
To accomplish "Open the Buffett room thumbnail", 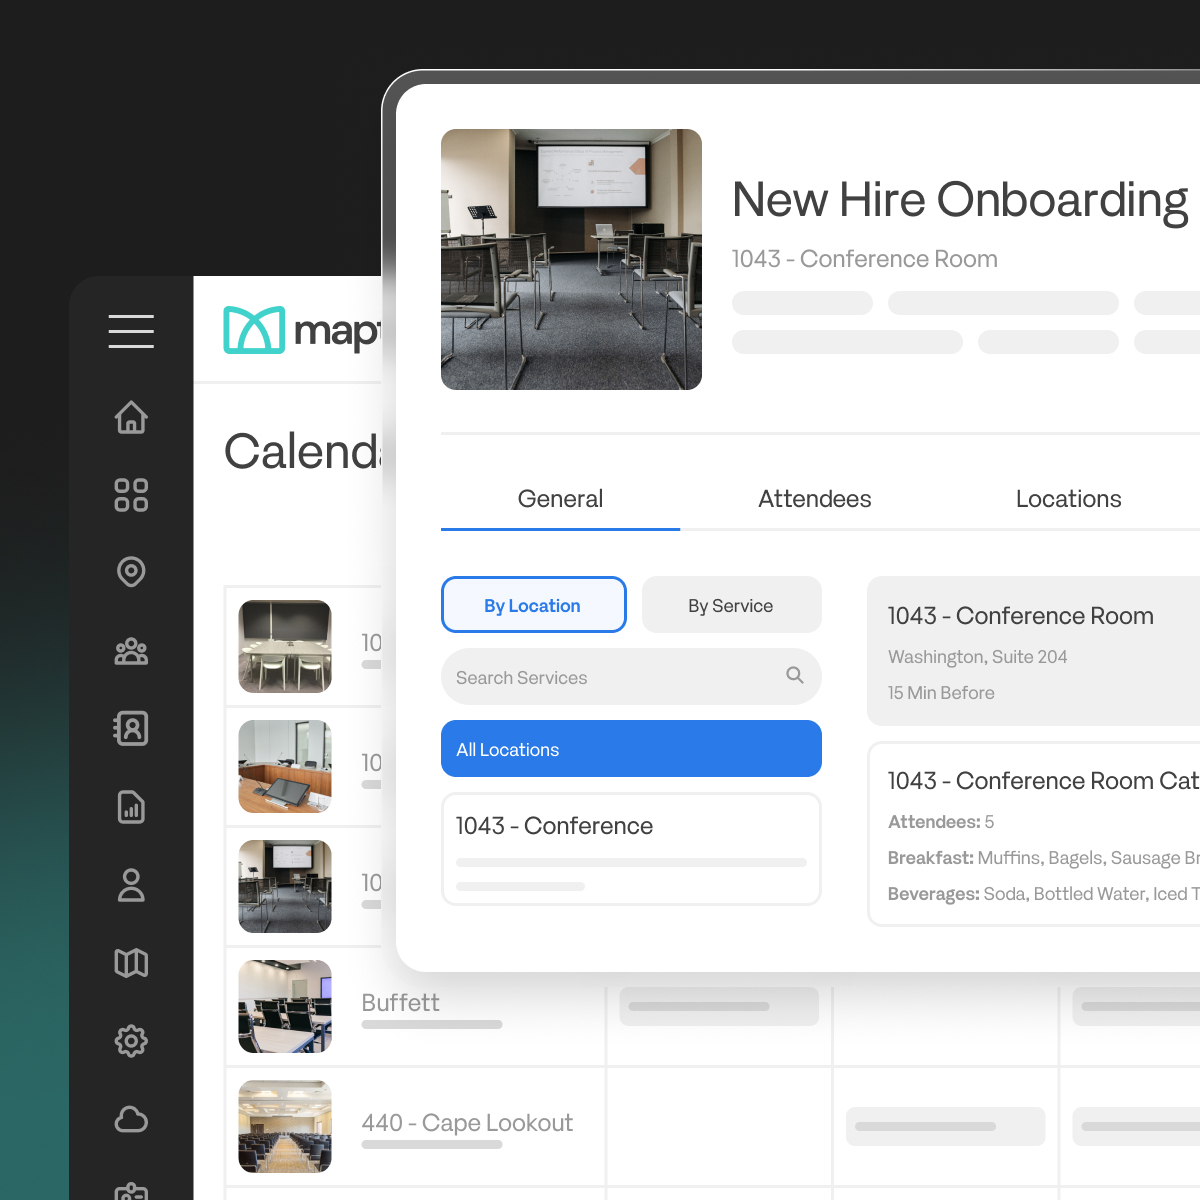I will tap(285, 1006).
